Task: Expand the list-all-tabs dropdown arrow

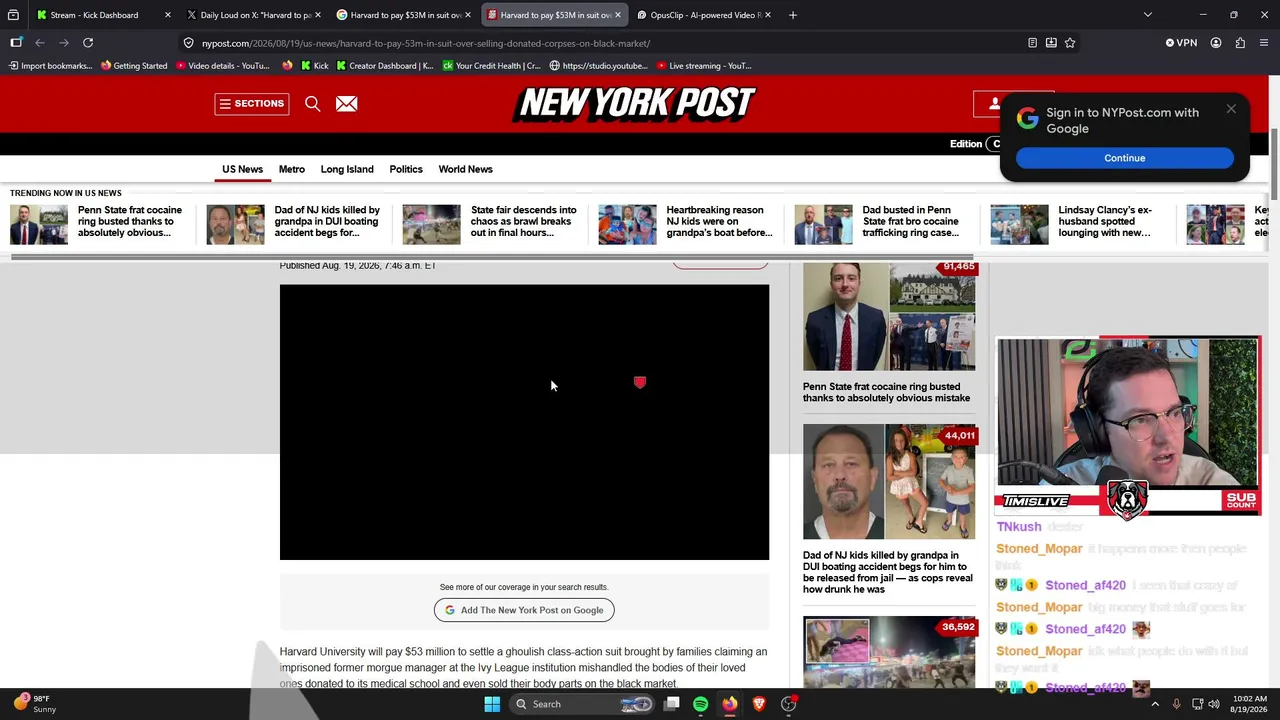Action: coord(1148,15)
